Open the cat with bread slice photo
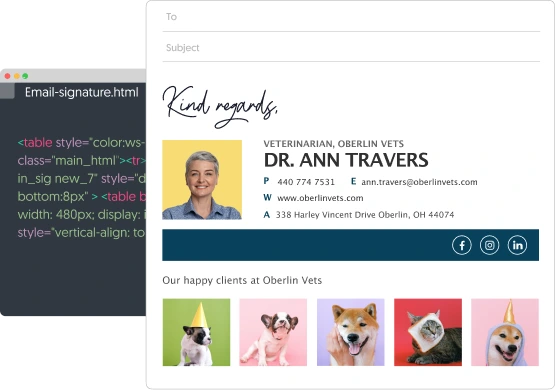The image size is (555, 392). pyautogui.click(x=428, y=332)
